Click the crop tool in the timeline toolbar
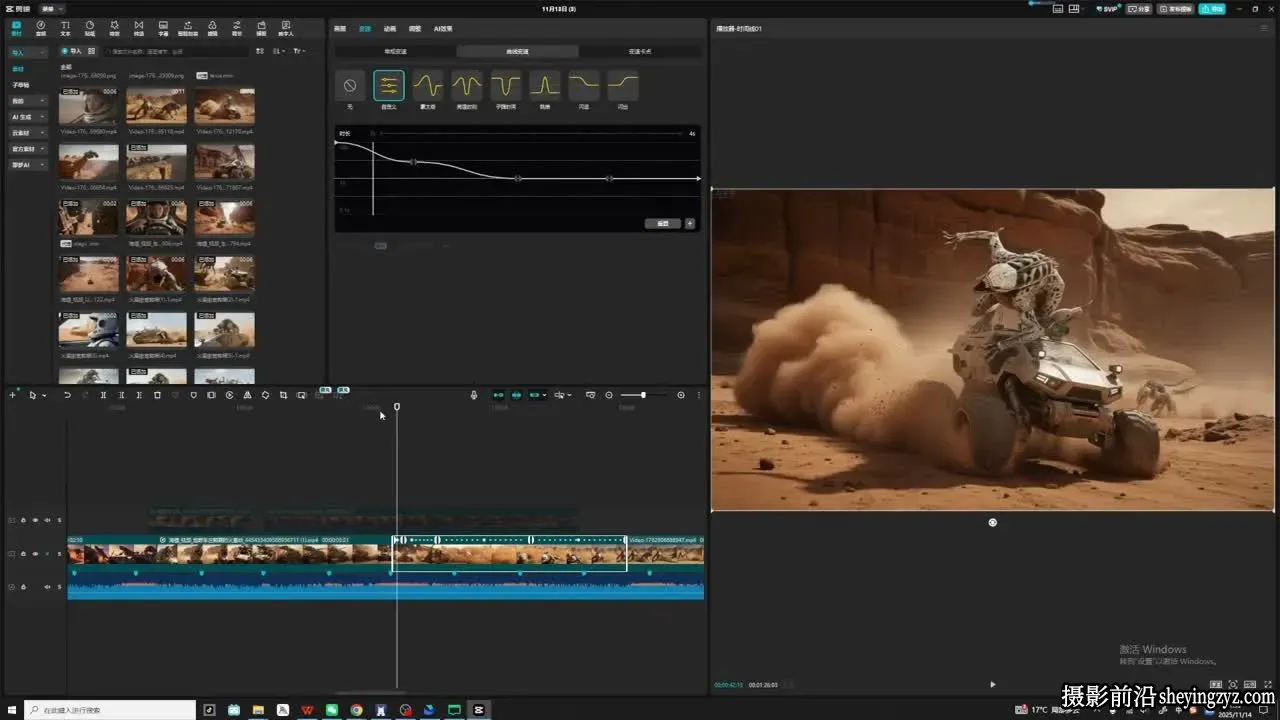Viewport: 1280px width, 720px height. tap(283, 395)
